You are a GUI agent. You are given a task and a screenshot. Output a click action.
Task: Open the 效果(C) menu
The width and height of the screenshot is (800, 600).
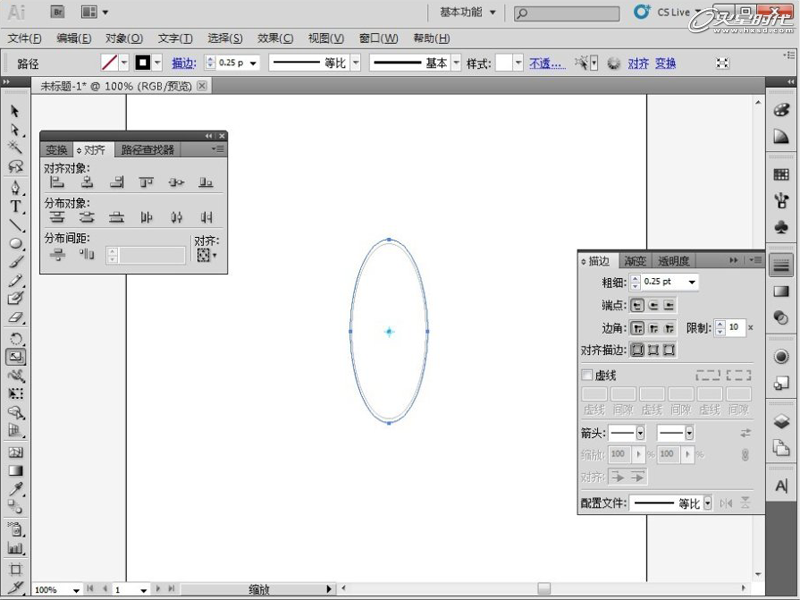coord(275,38)
